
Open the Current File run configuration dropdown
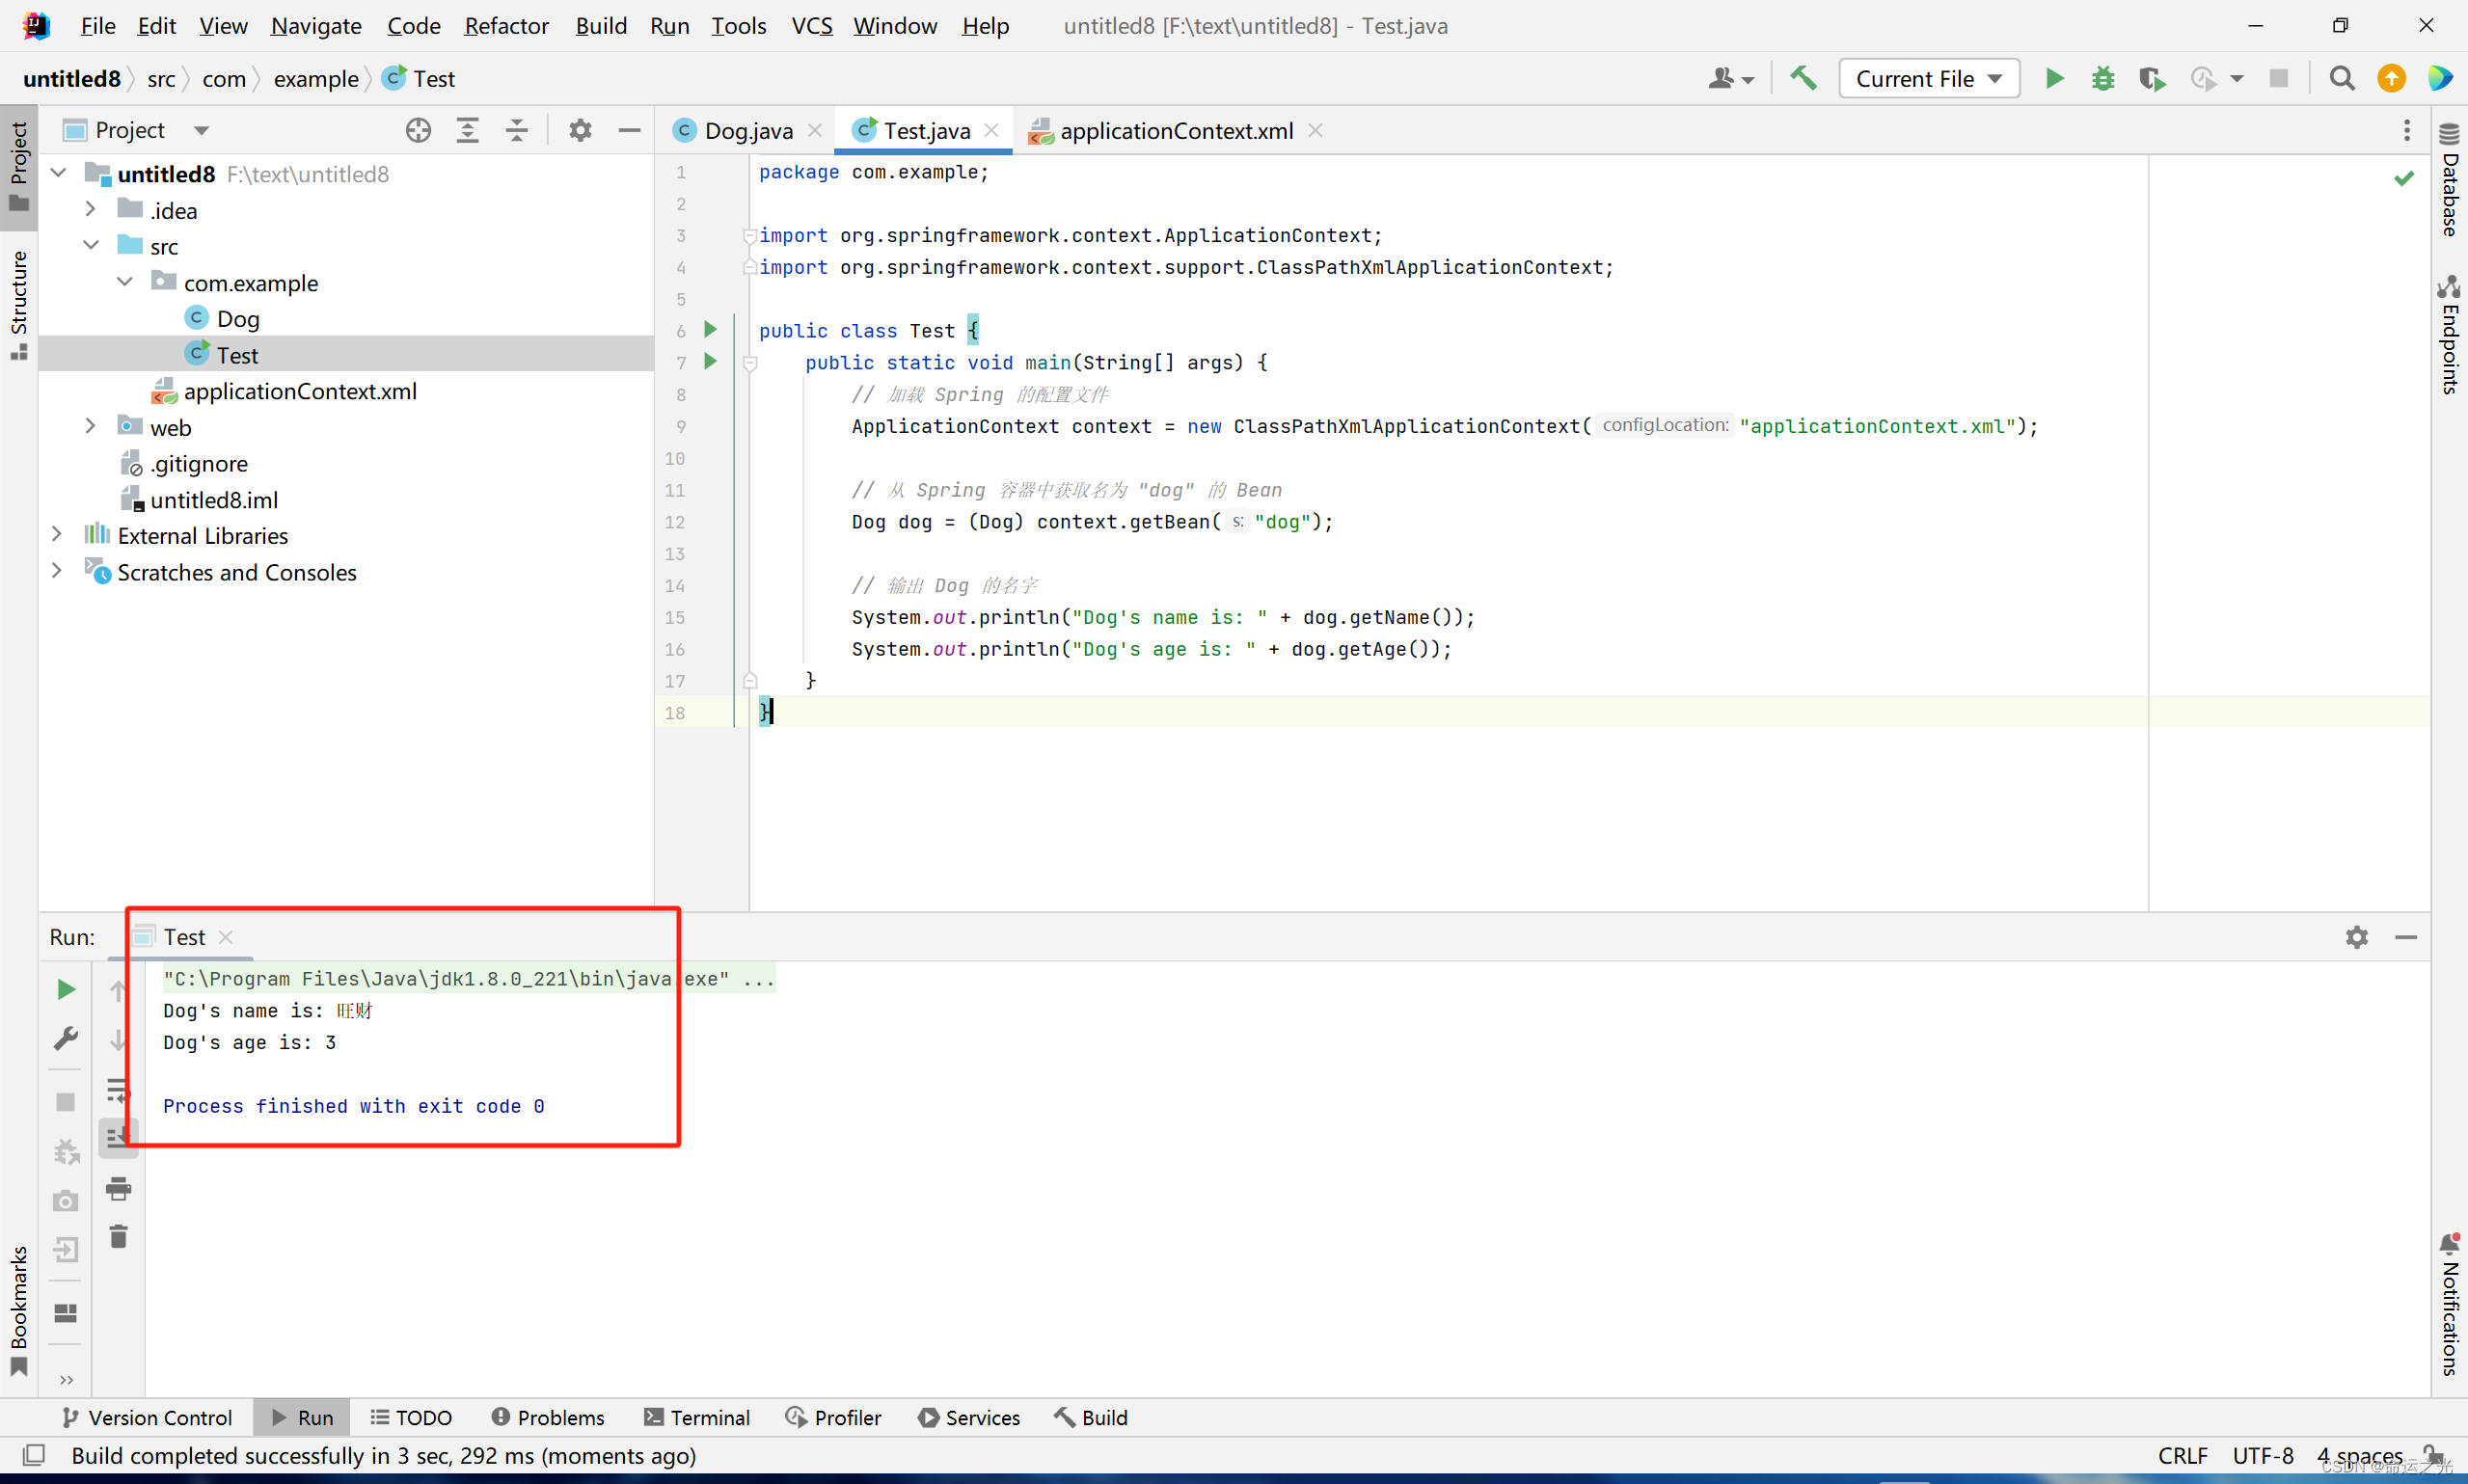click(1928, 78)
